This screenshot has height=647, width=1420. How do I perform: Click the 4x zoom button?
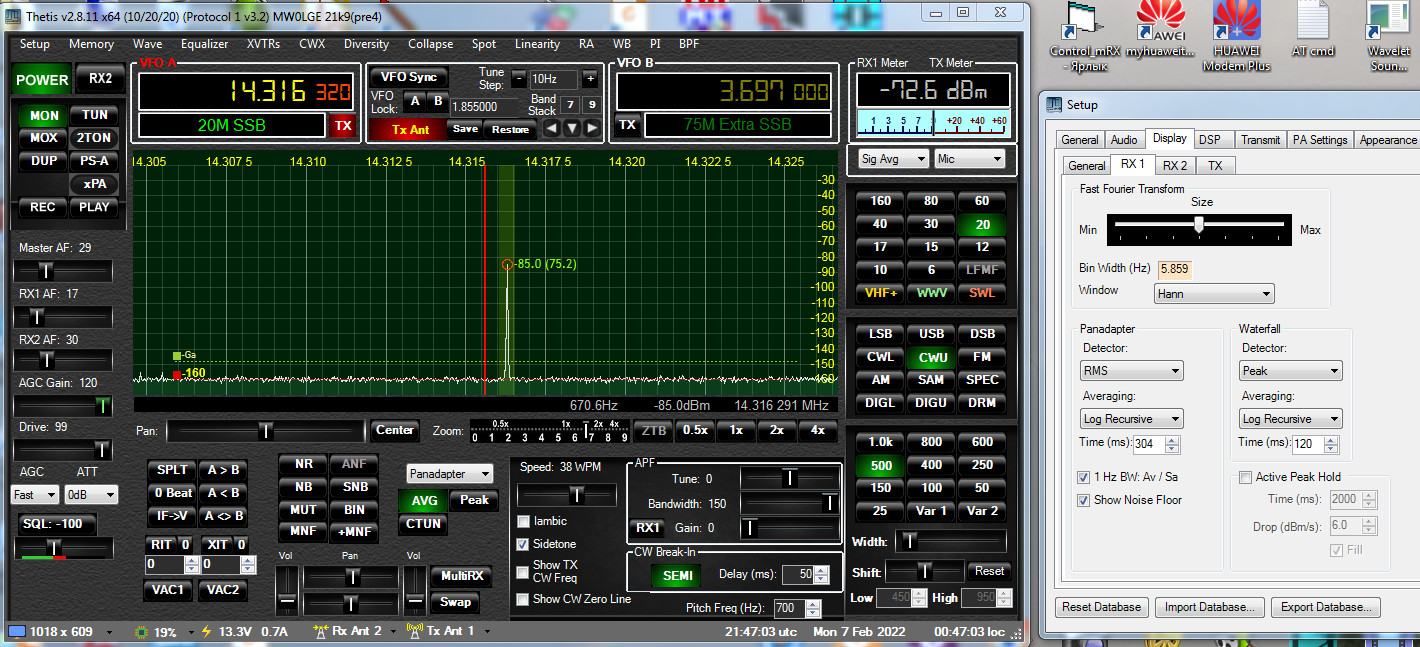coord(818,430)
